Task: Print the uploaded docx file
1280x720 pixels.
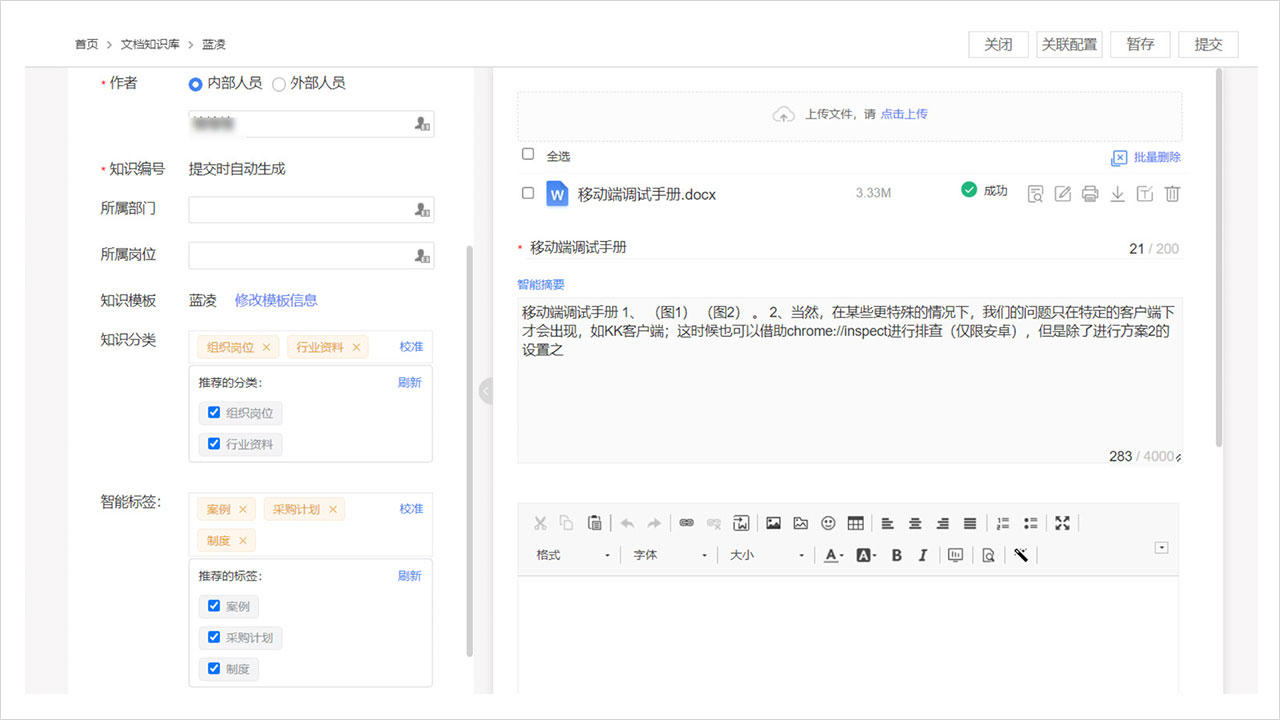Action: coord(1090,194)
